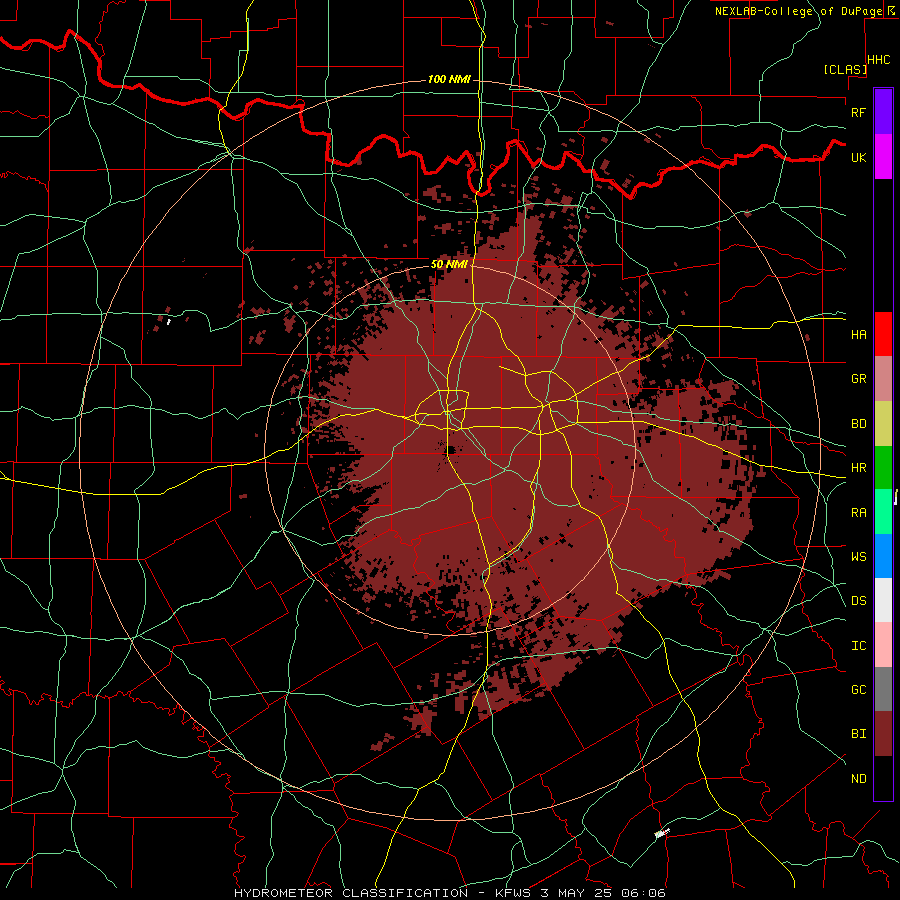Click the ND black legend swatch
Screen dimensions: 900x900
(x=883, y=778)
